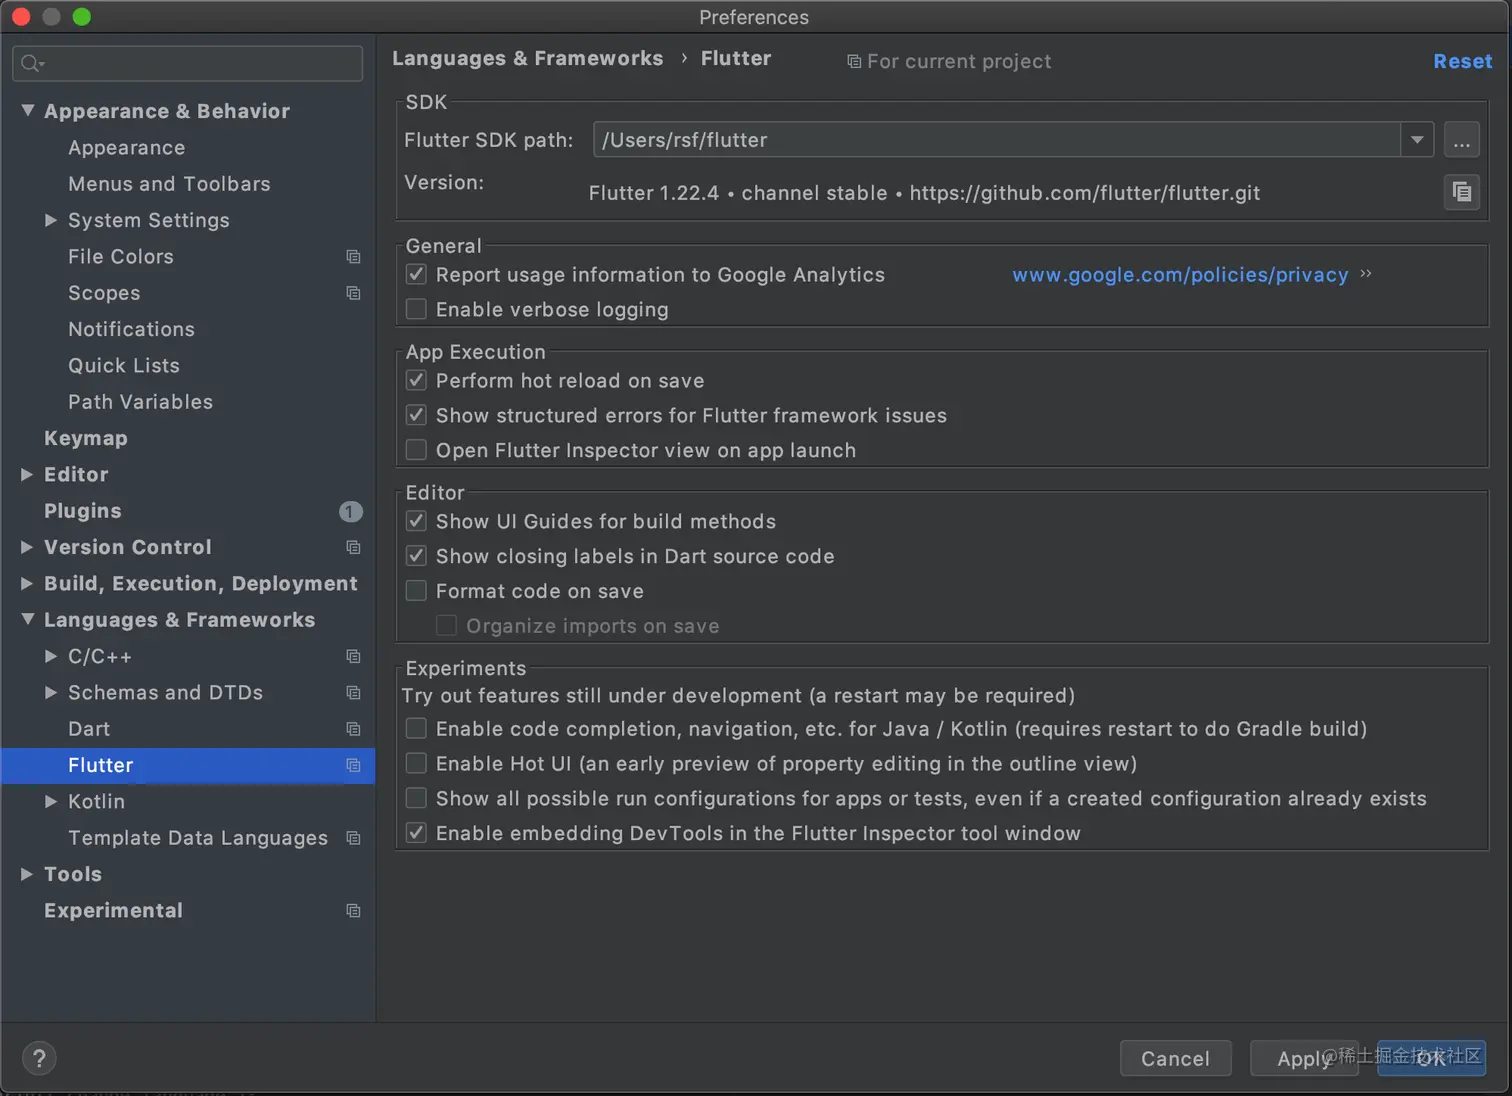Expand Schemas and DTDs node

coord(51,692)
